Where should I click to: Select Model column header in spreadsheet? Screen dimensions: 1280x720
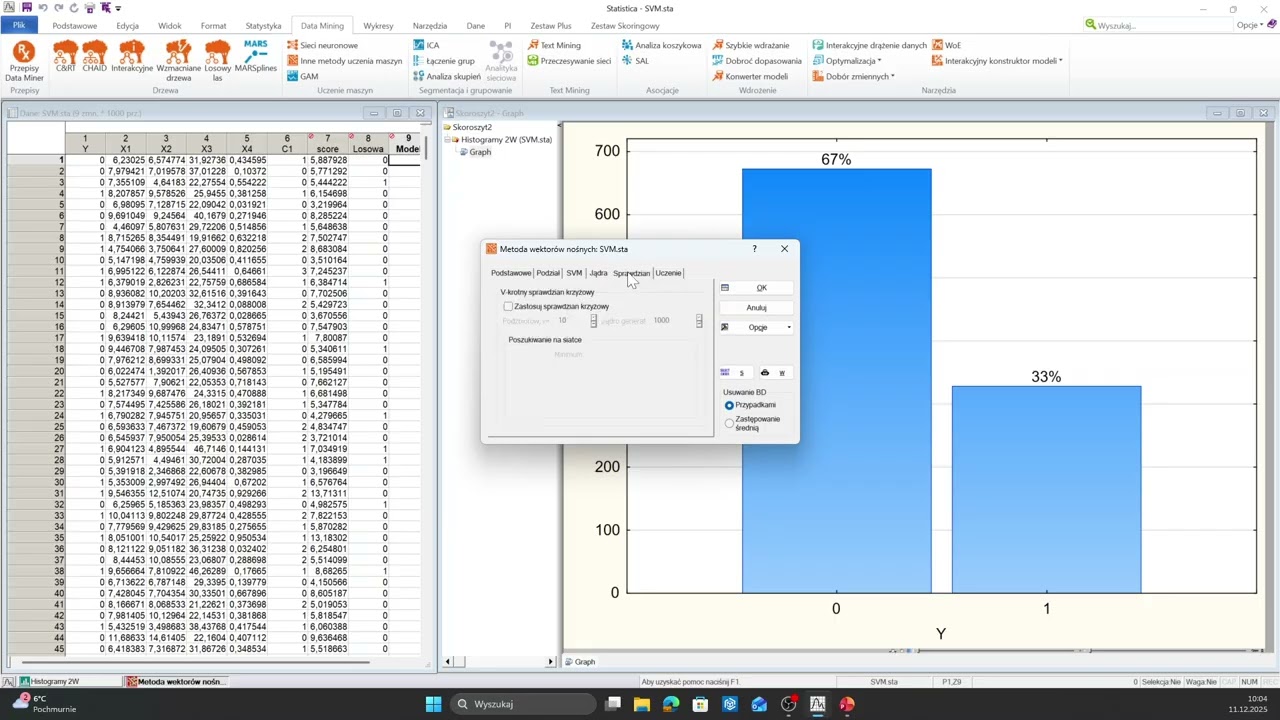(407, 144)
